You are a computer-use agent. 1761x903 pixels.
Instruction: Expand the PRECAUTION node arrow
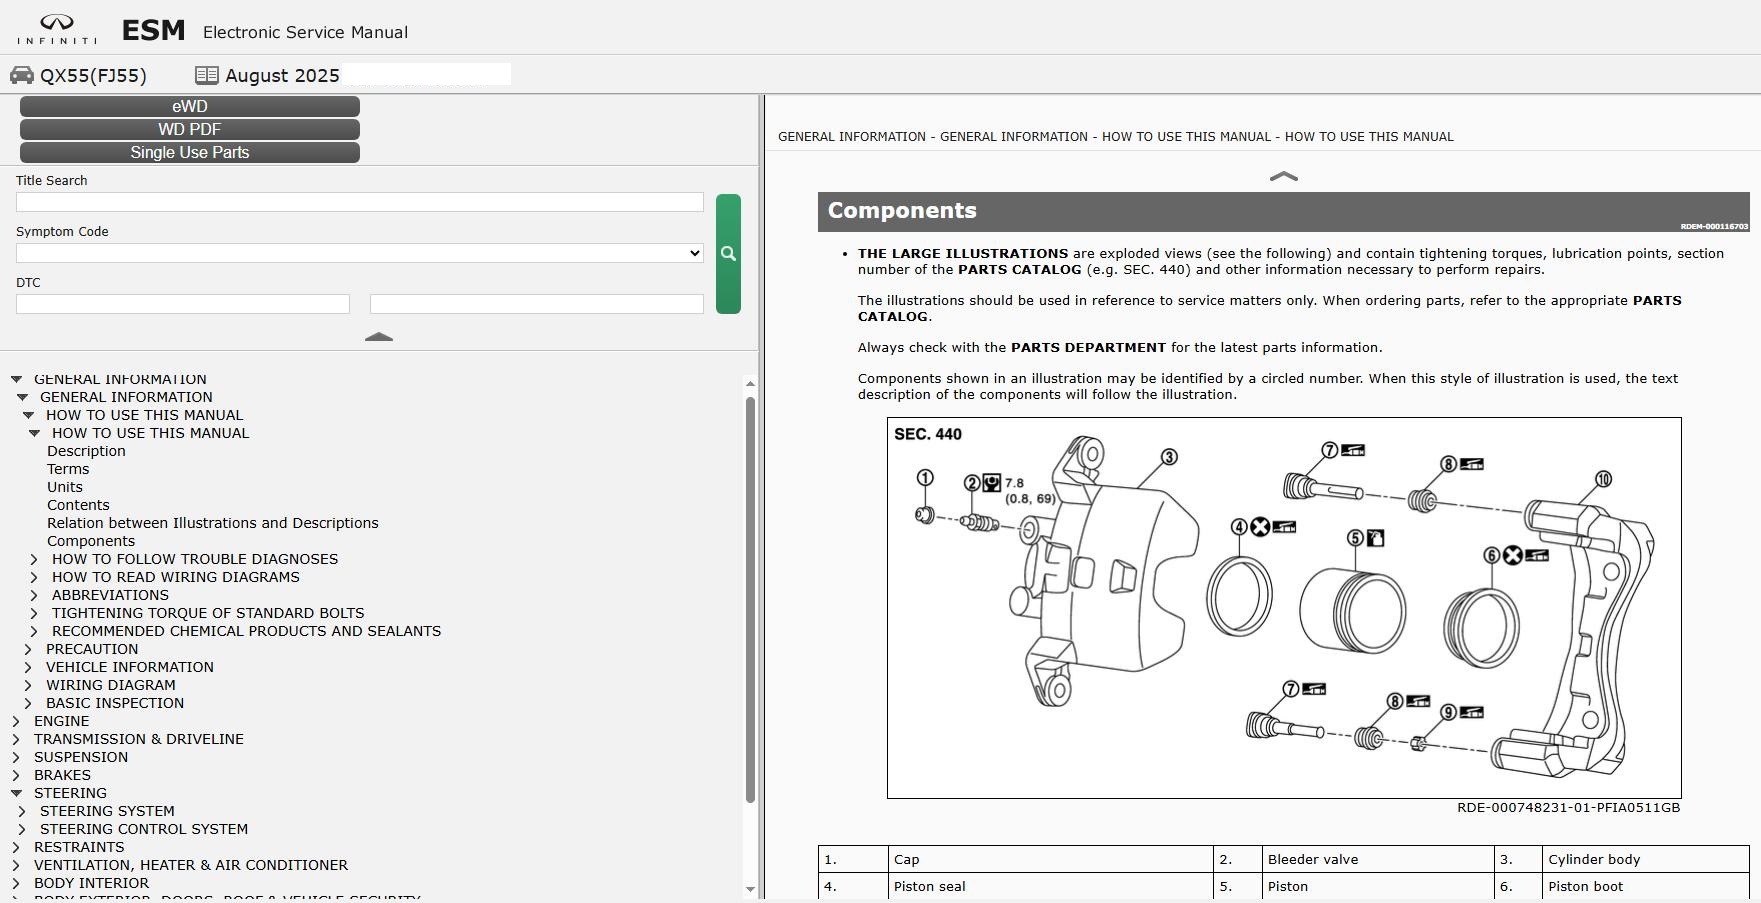click(x=28, y=649)
